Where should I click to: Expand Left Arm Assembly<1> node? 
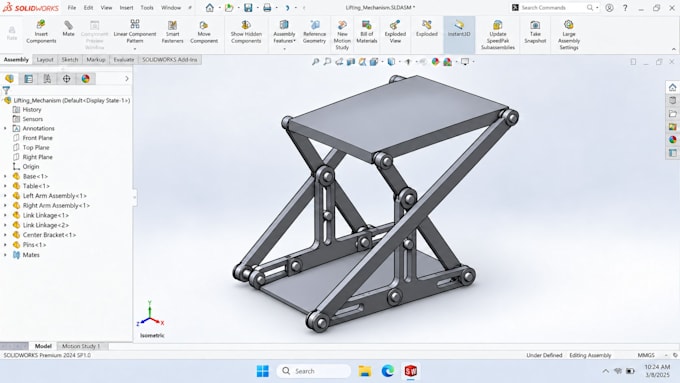pos(5,196)
